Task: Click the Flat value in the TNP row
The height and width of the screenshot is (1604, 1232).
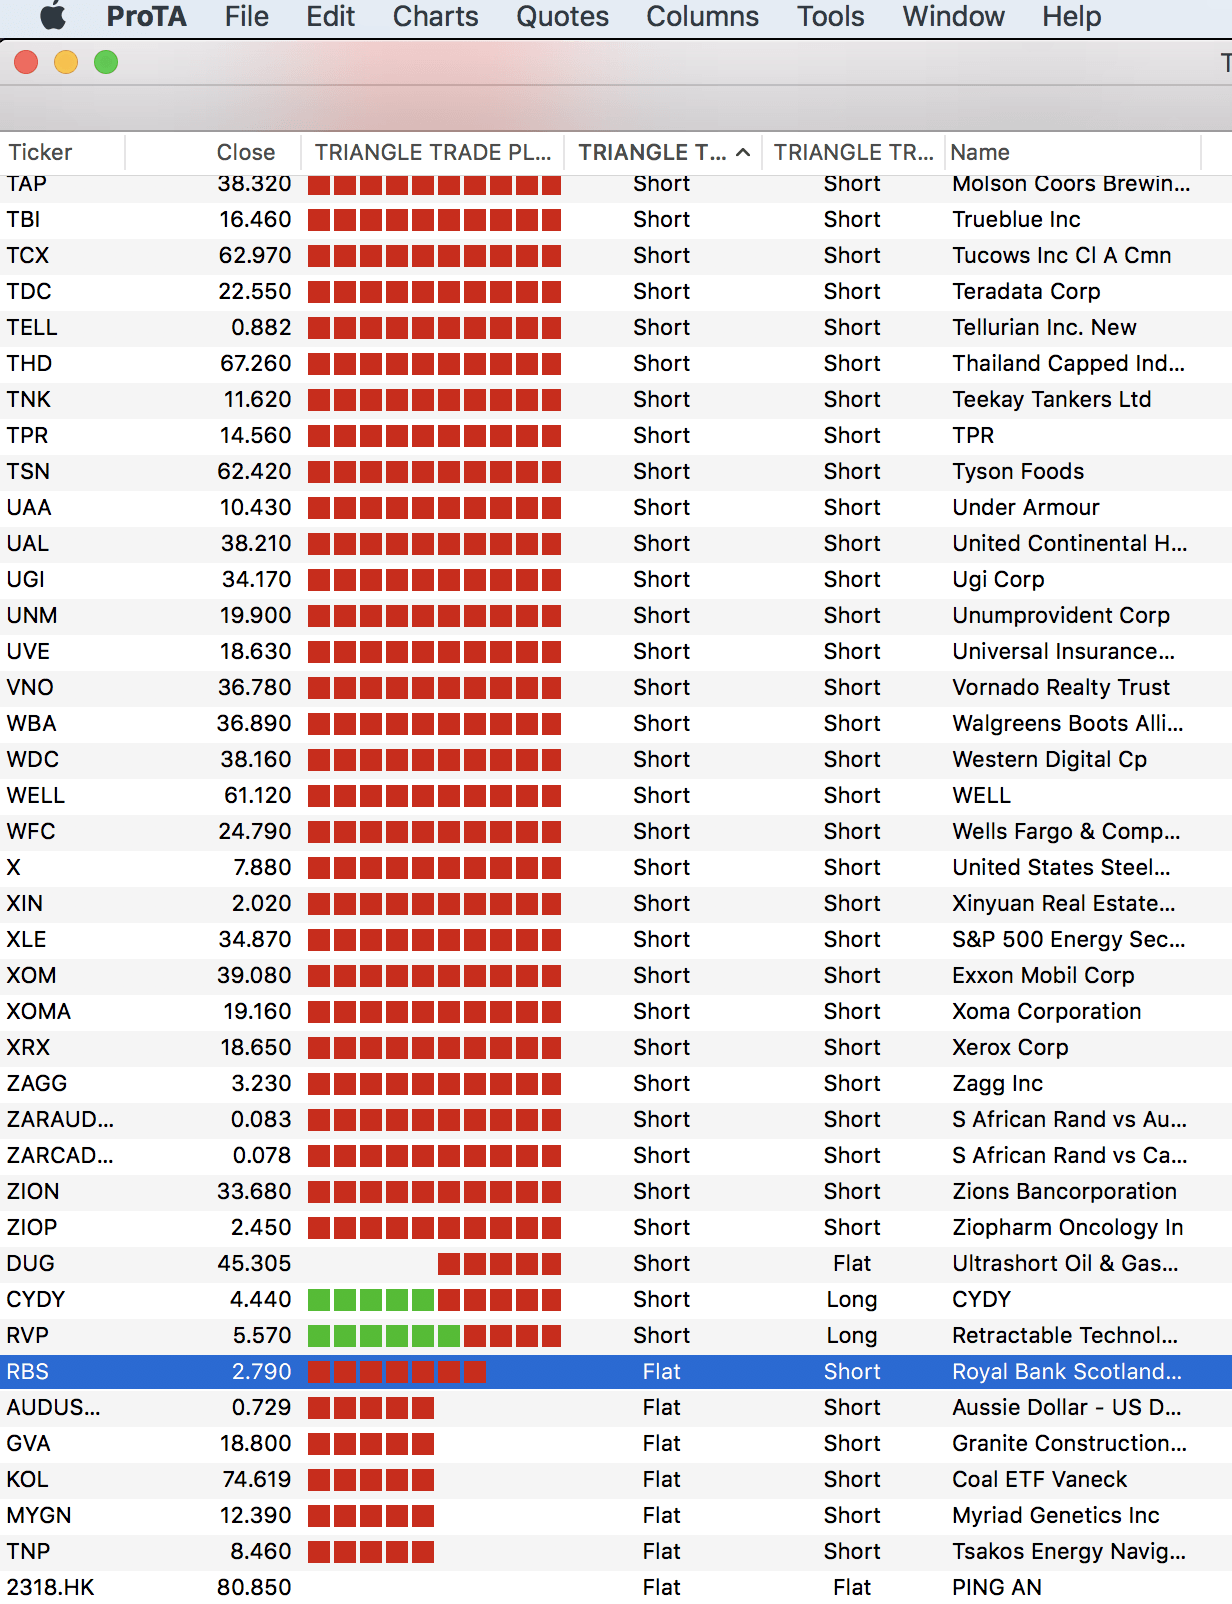Action: [x=661, y=1552]
